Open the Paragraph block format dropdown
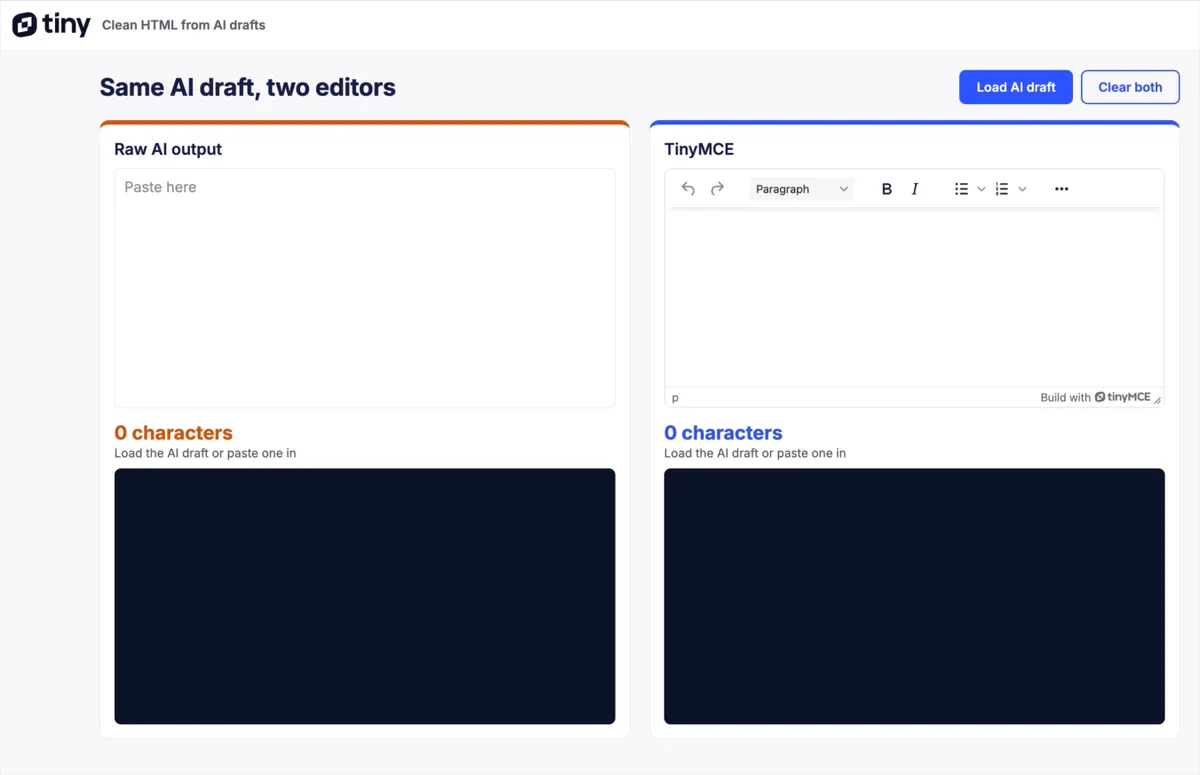The height and width of the screenshot is (775, 1200). coord(802,189)
